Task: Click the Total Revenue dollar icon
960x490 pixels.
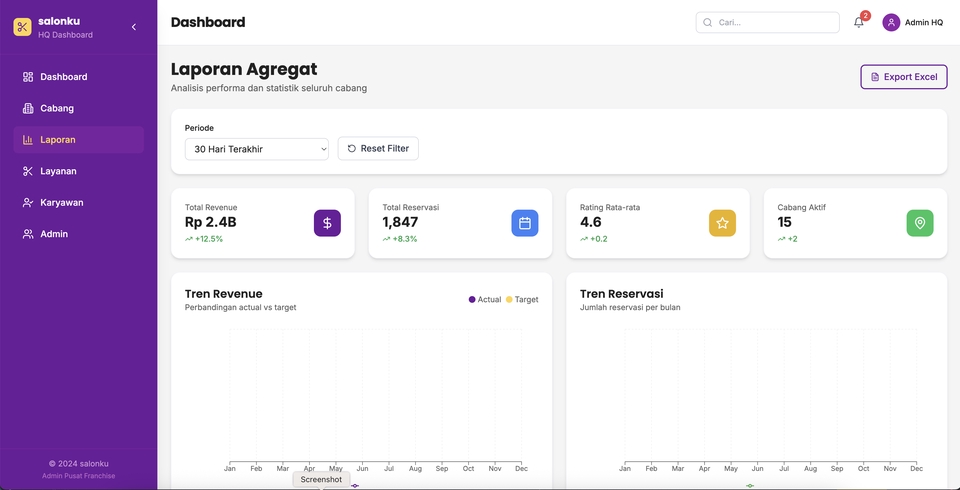Action: [327, 223]
